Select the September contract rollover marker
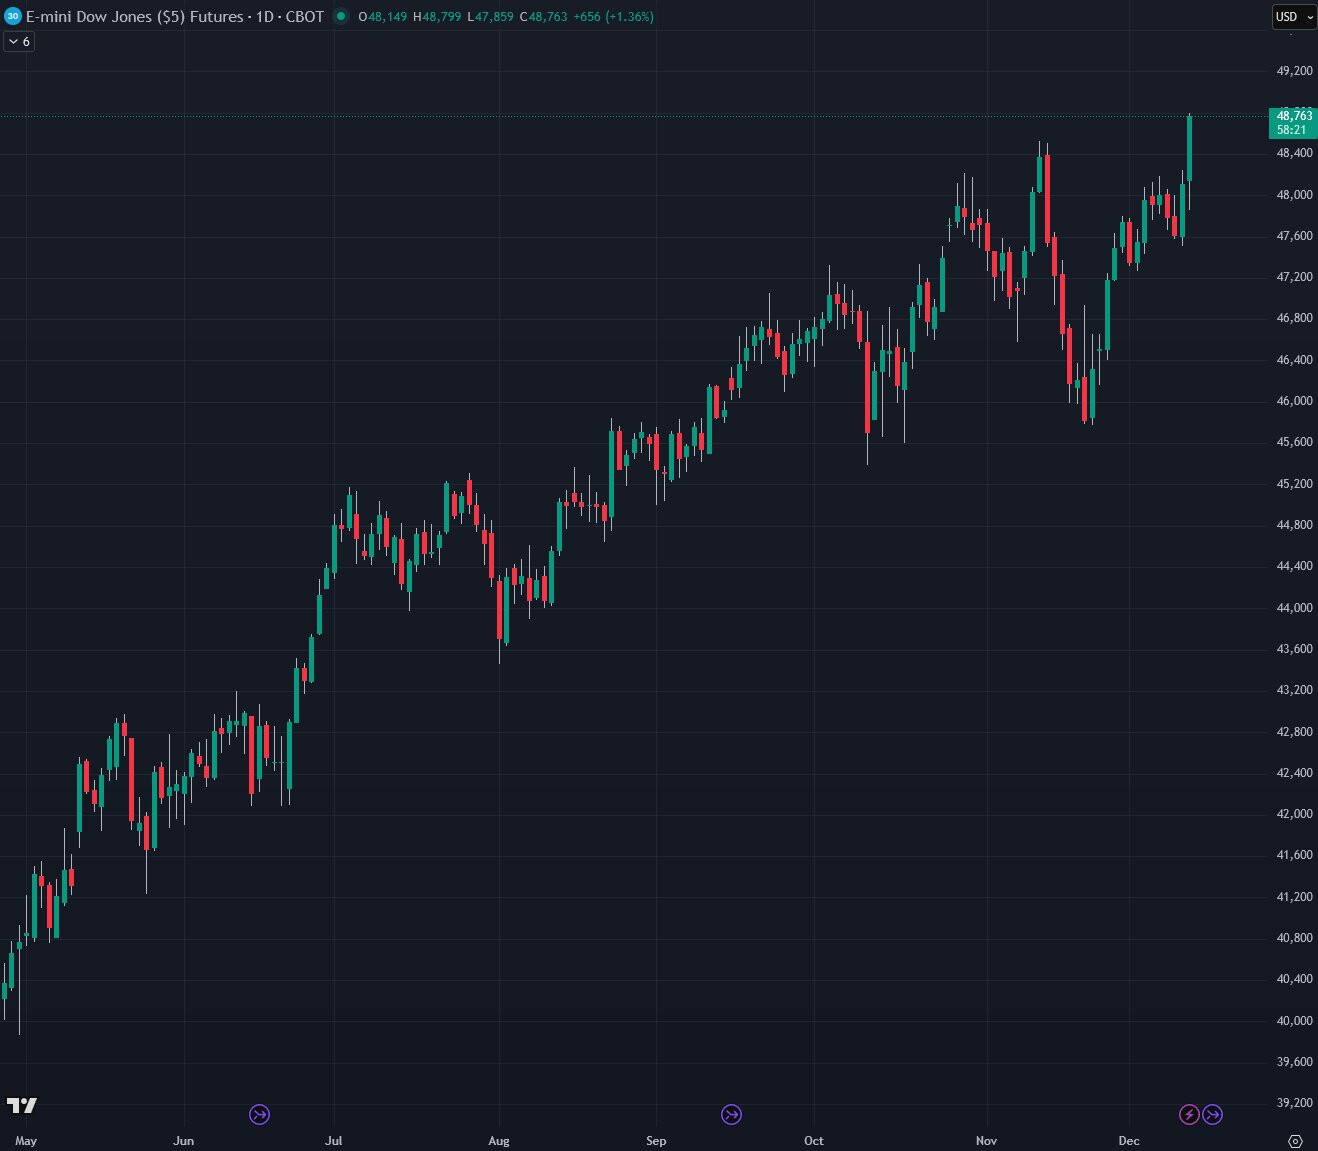Viewport: 1318px width, 1151px height. (731, 1114)
